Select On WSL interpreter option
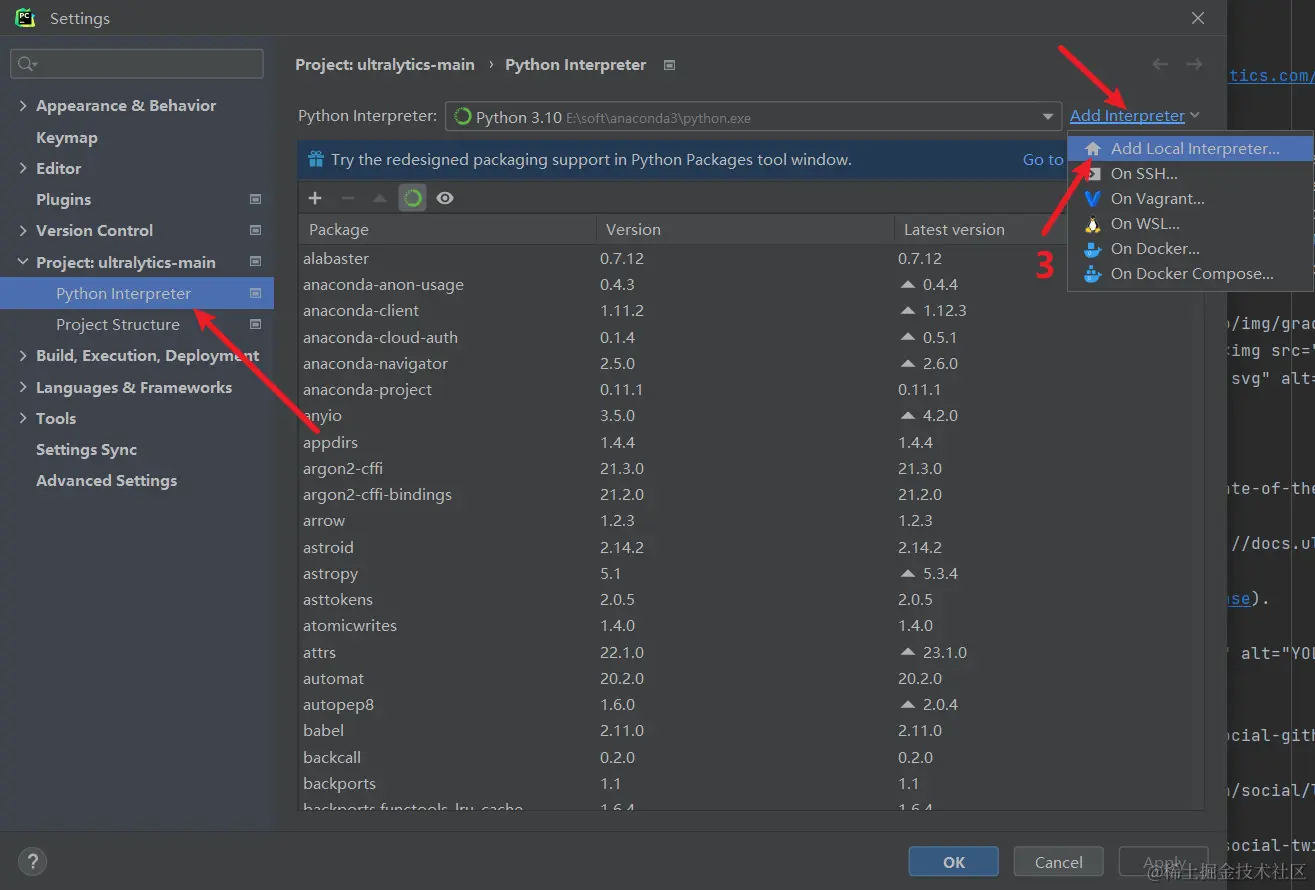 [x=1190, y=223]
